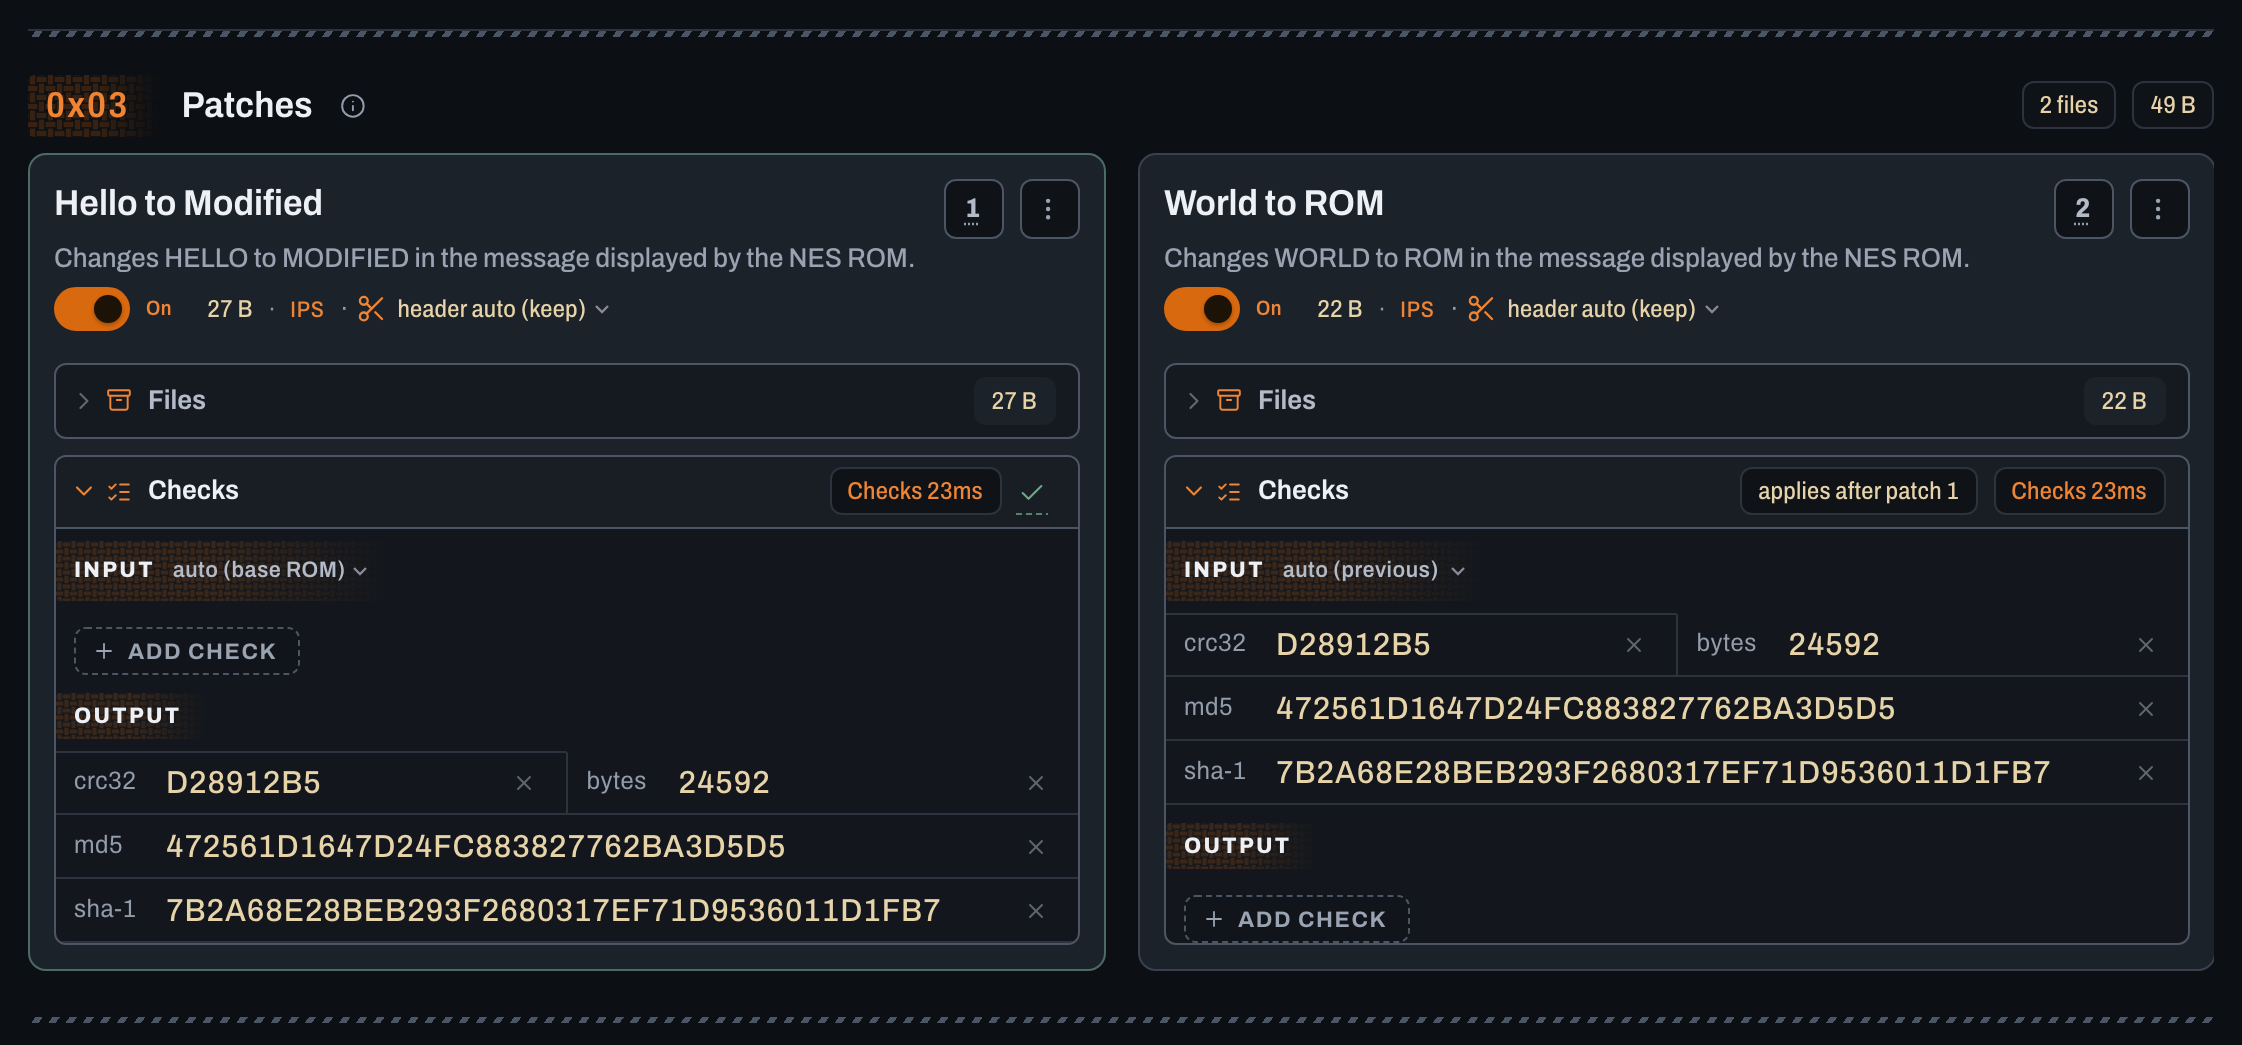Image resolution: width=2242 pixels, height=1045 pixels.
Task: Click the checklist icon in World to ROM Checks
Action: coord(1229,491)
